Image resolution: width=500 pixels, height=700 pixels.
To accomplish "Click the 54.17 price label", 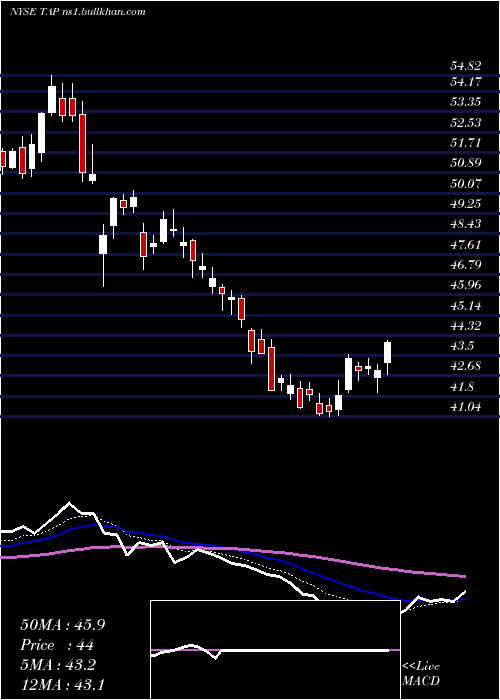I will point(465,82).
